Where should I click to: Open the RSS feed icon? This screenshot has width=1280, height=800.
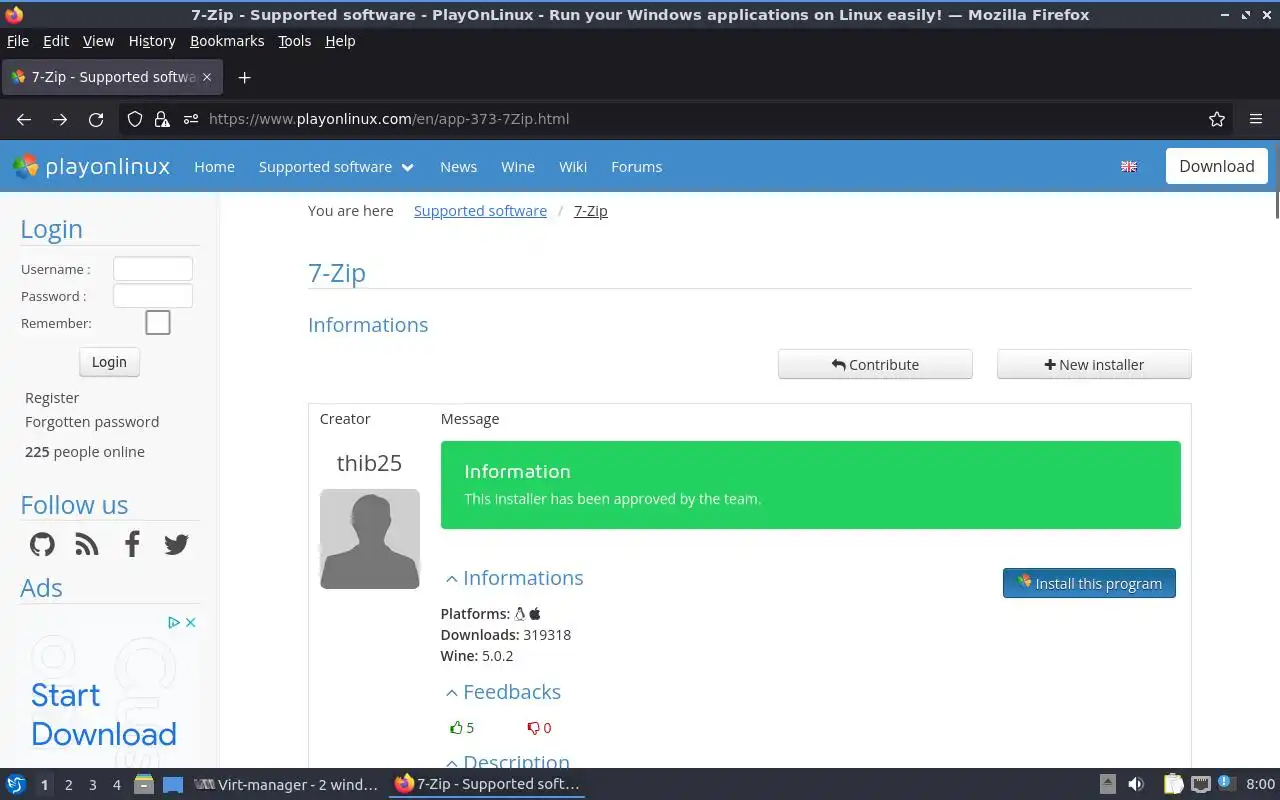(x=87, y=544)
